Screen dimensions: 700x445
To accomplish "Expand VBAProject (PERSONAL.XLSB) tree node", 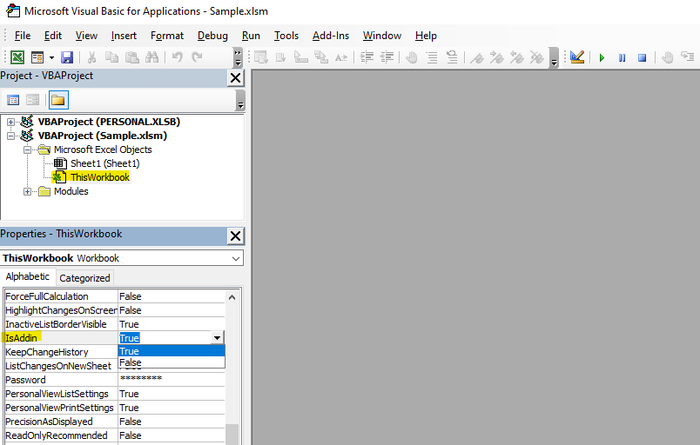I will [x=11, y=122].
